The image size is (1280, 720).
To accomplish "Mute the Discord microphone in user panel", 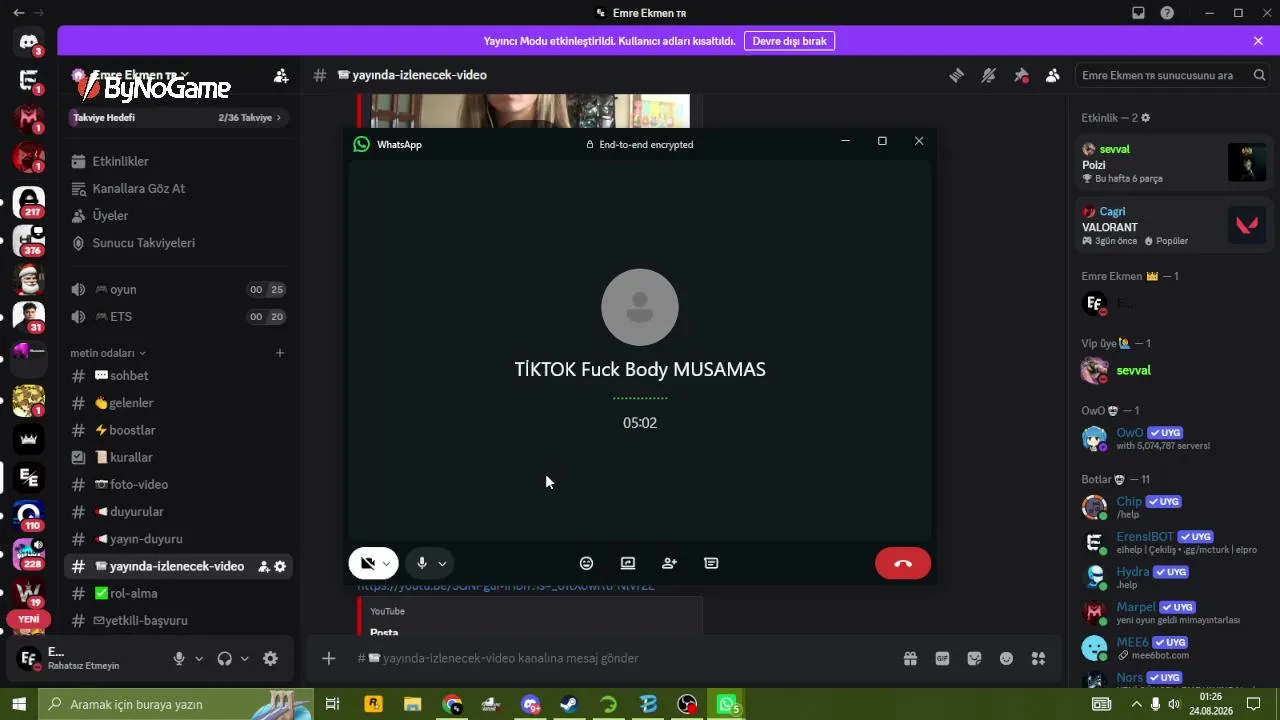I will point(179,658).
